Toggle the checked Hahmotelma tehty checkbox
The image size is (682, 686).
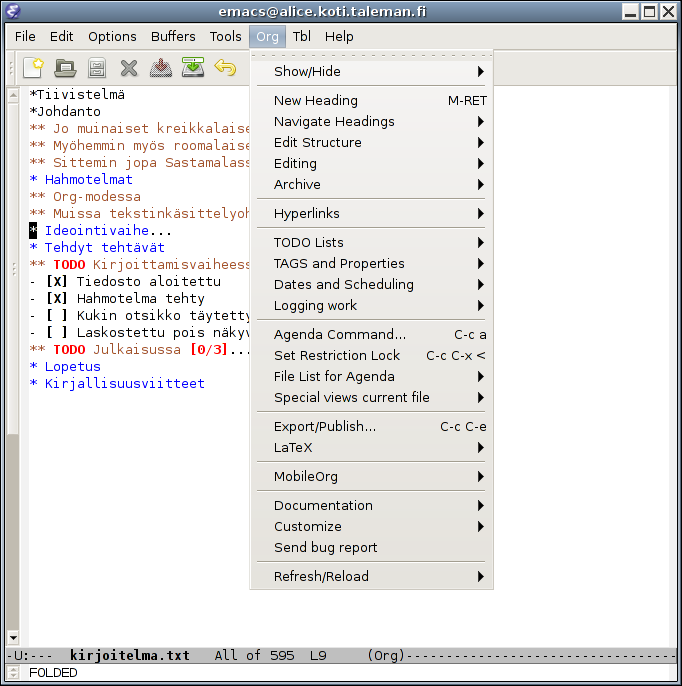click(x=57, y=298)
